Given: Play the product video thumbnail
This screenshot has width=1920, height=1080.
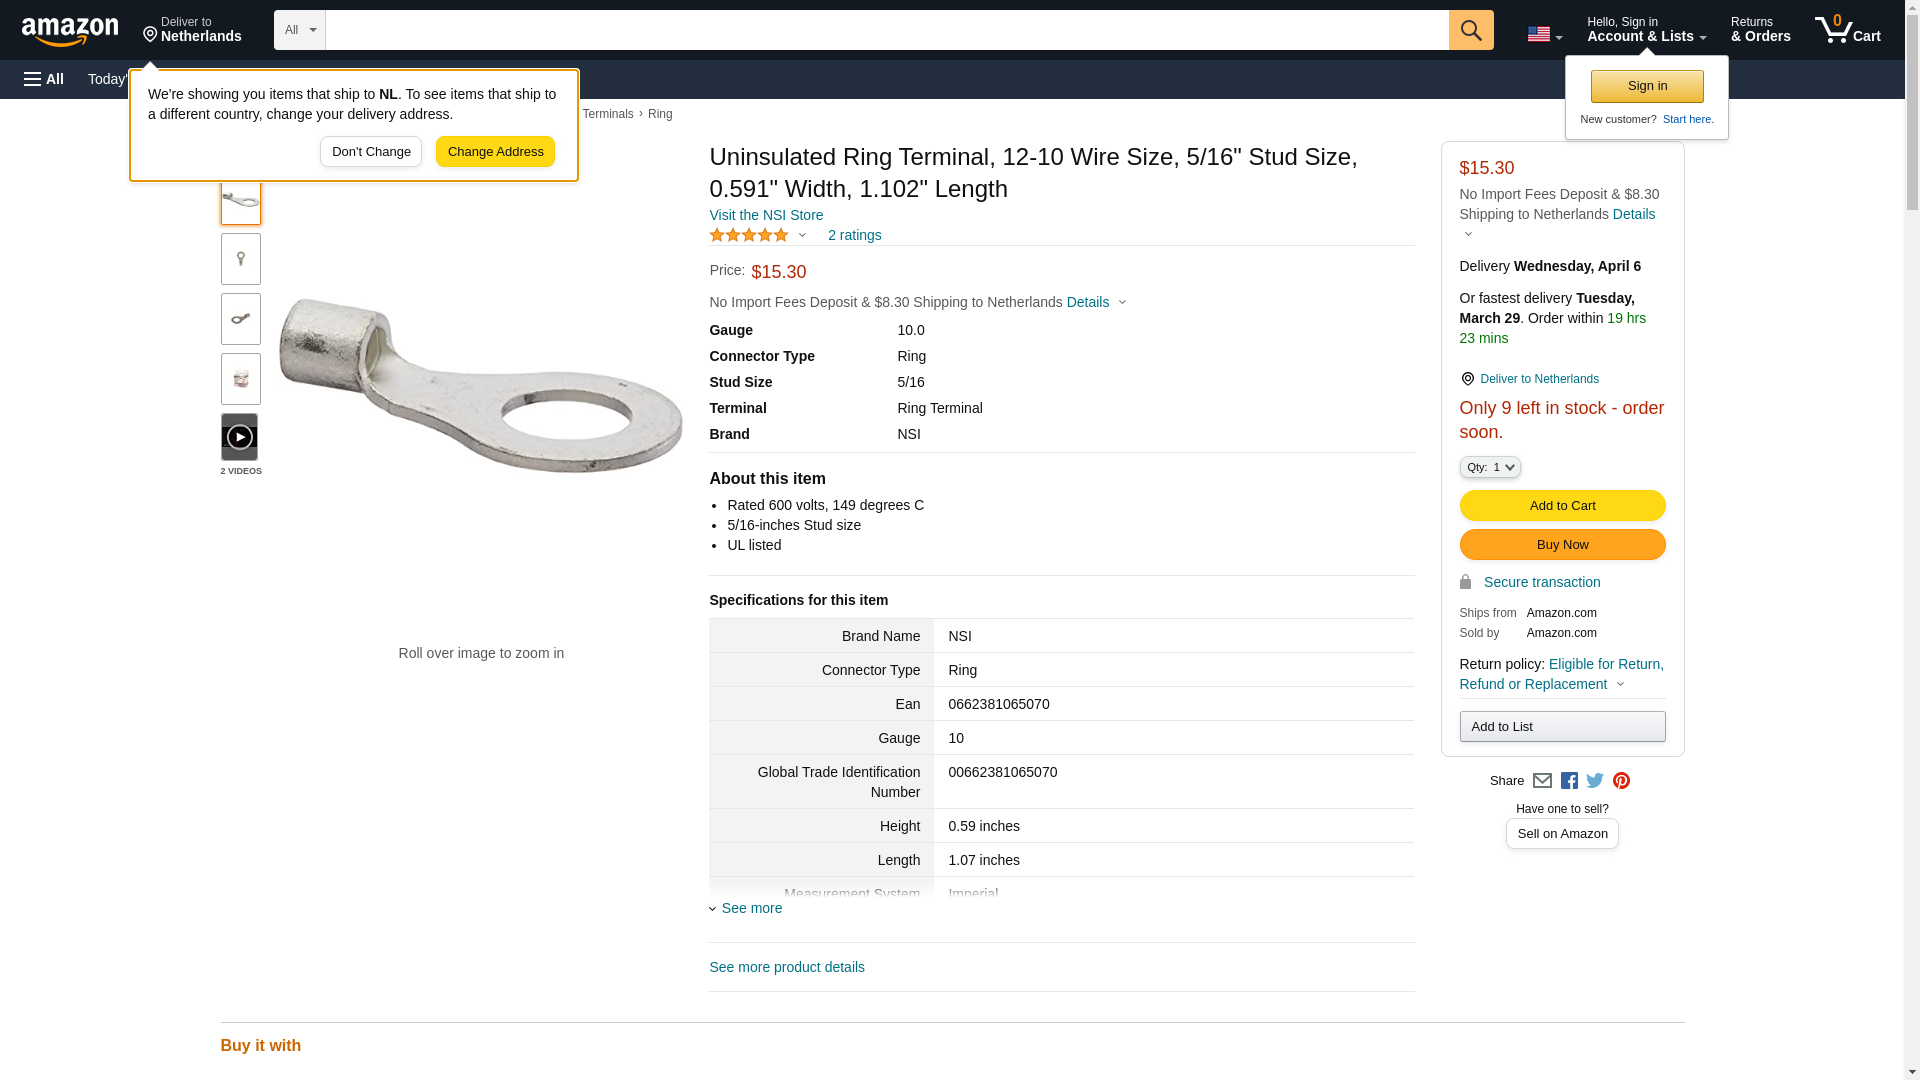Looking at the screenshot, I should pos(240,437).
